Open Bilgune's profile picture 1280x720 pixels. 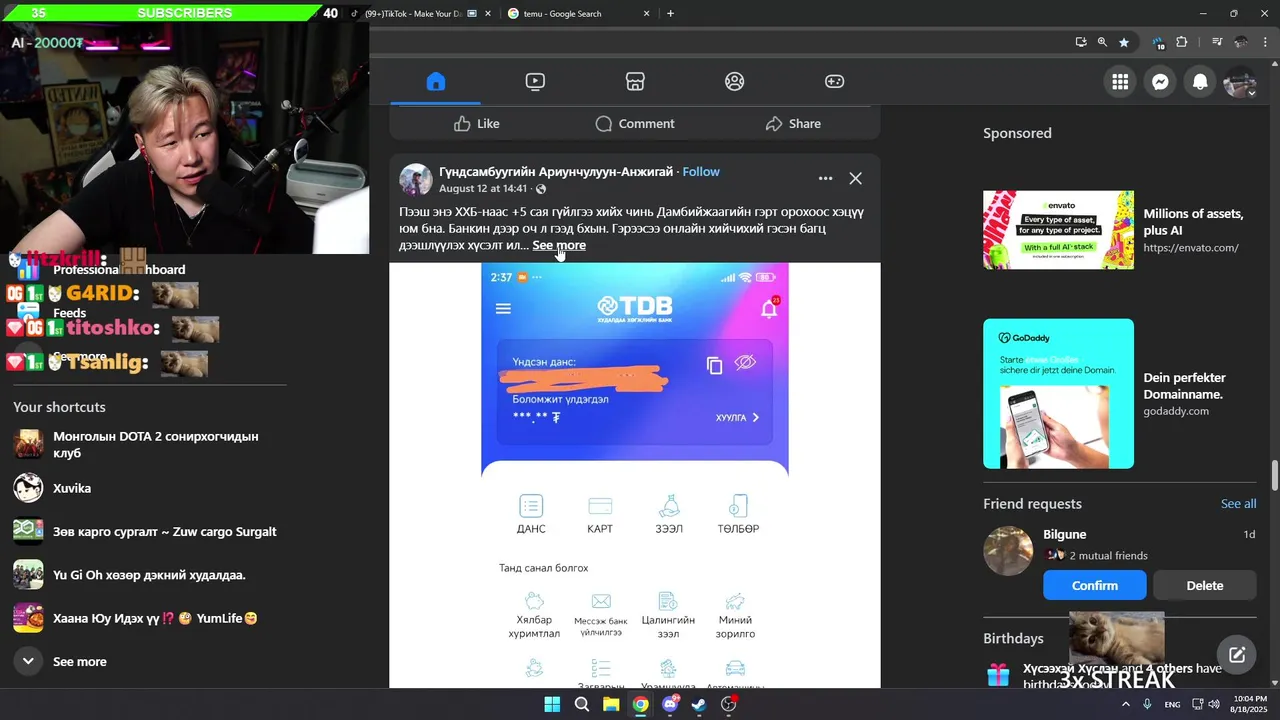[1008, 551]
